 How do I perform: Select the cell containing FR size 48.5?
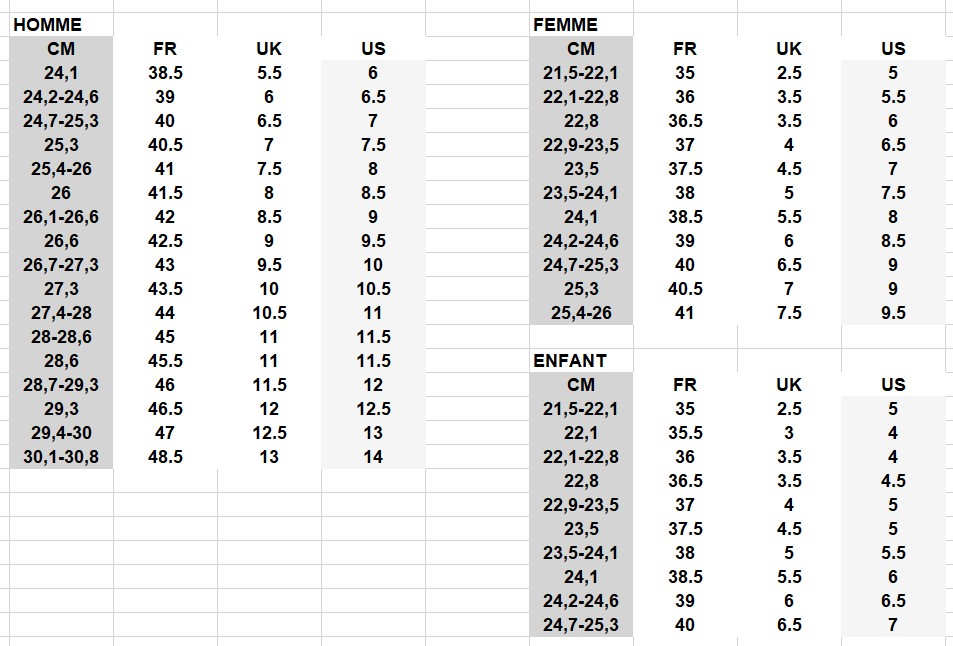coord(165,457)
